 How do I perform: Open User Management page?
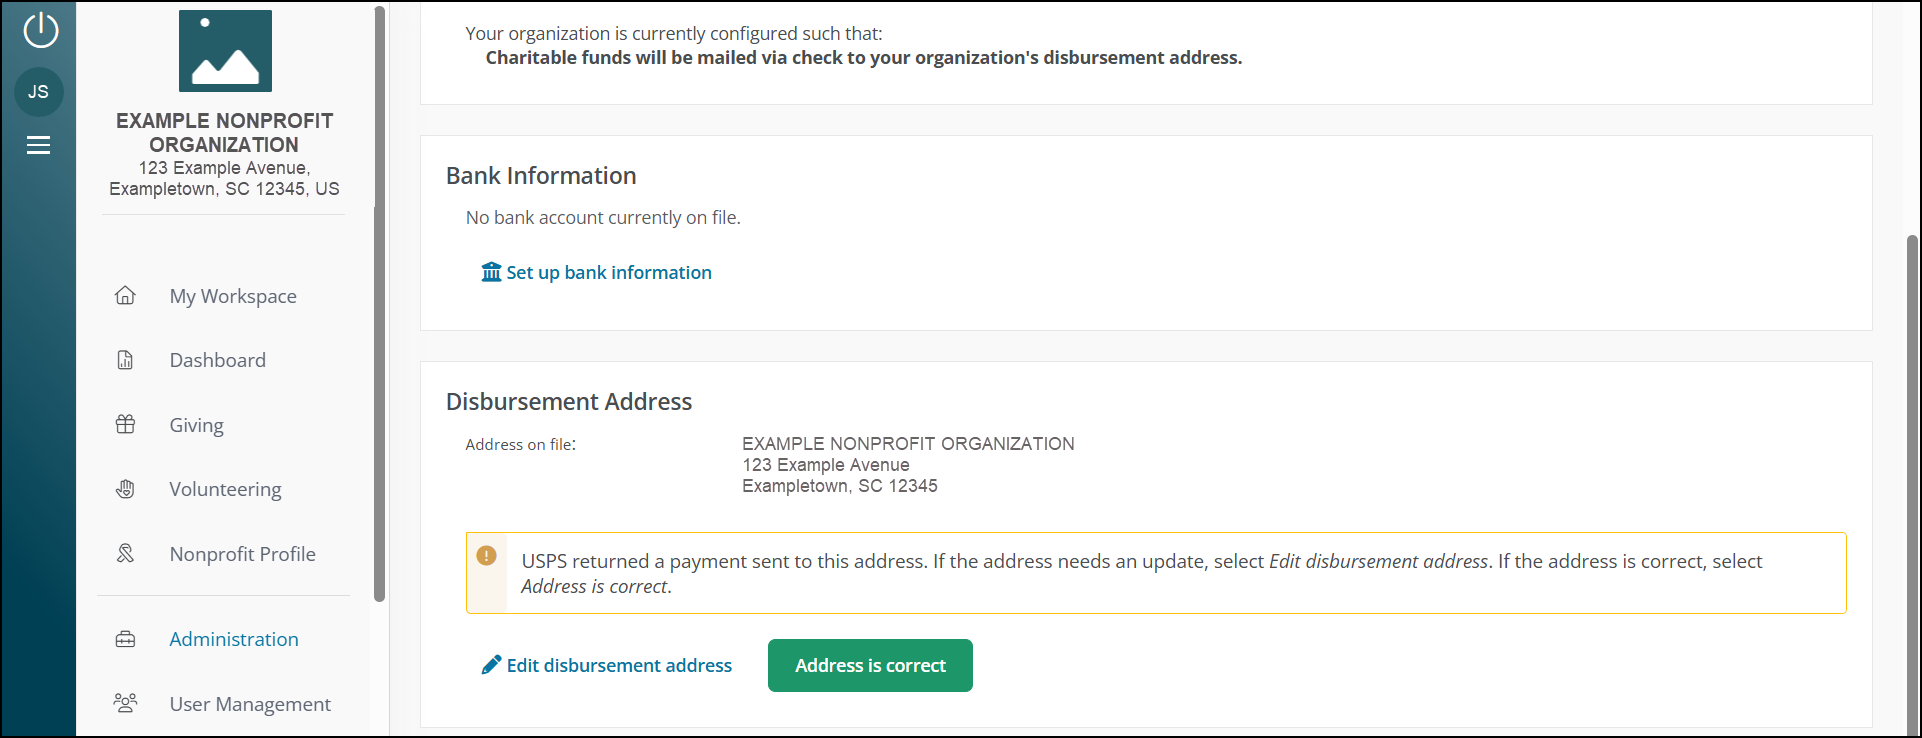click(x=250, y=704)
